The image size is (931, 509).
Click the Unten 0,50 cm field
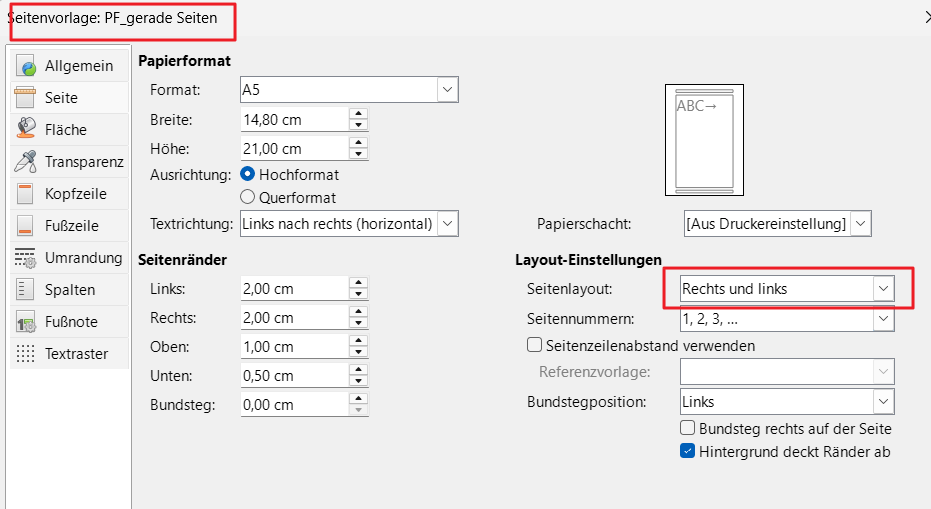coord(294,376)
